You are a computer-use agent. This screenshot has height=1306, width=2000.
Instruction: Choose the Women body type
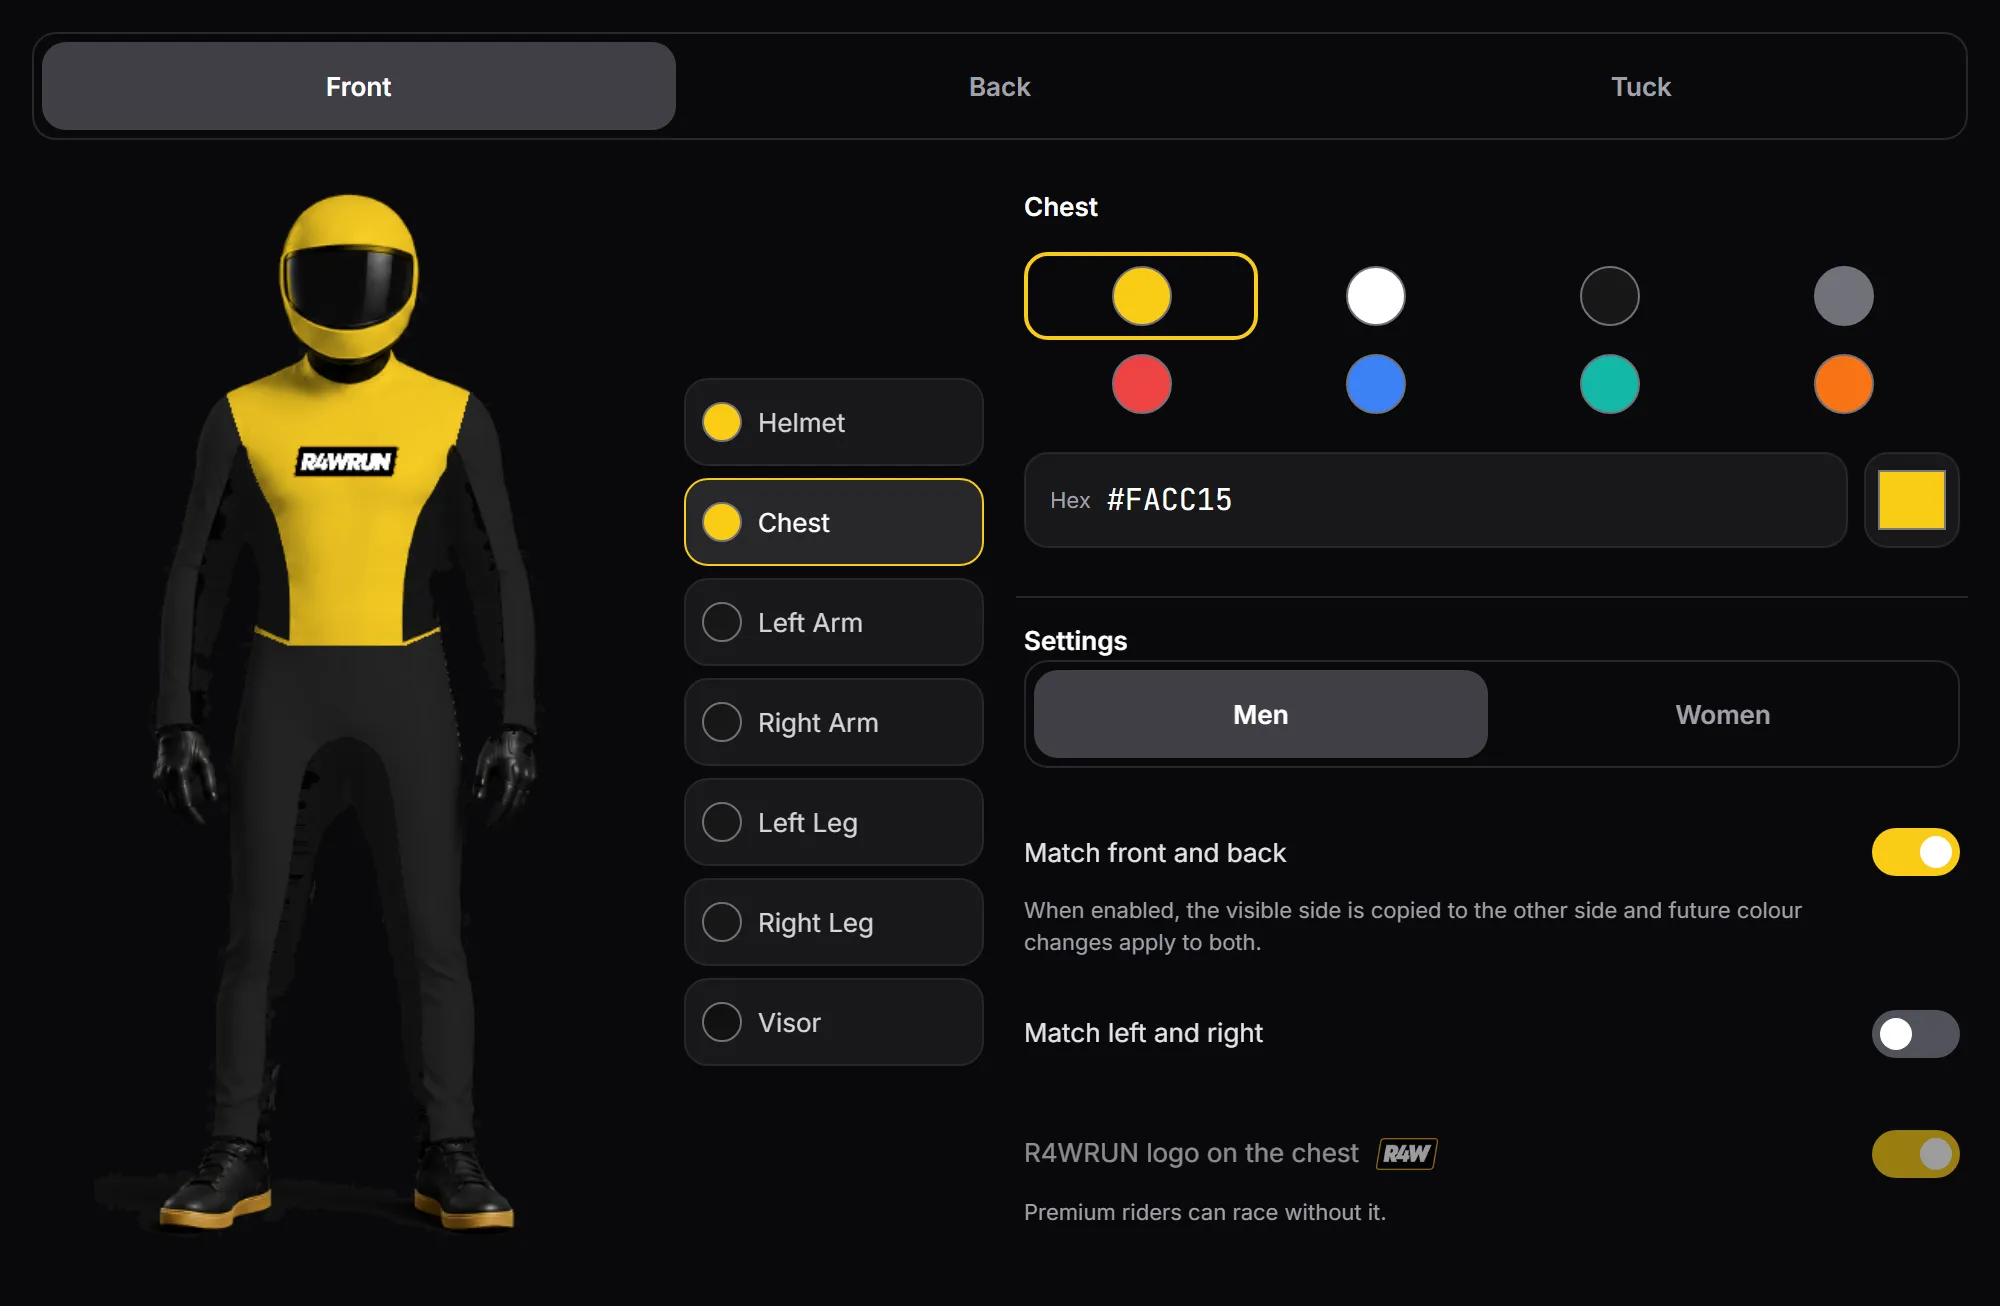coord(1722,714)
